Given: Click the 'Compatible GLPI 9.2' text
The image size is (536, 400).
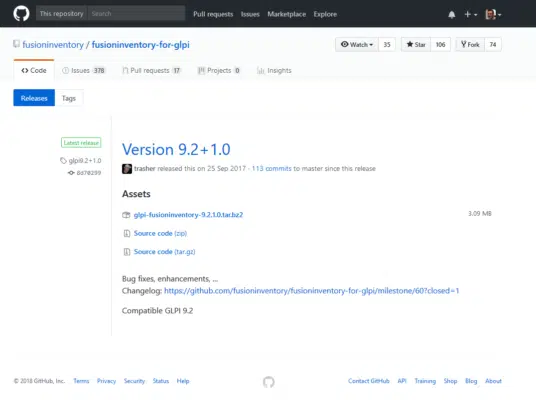Looking at the screenshot, I should tap(157, 311).
